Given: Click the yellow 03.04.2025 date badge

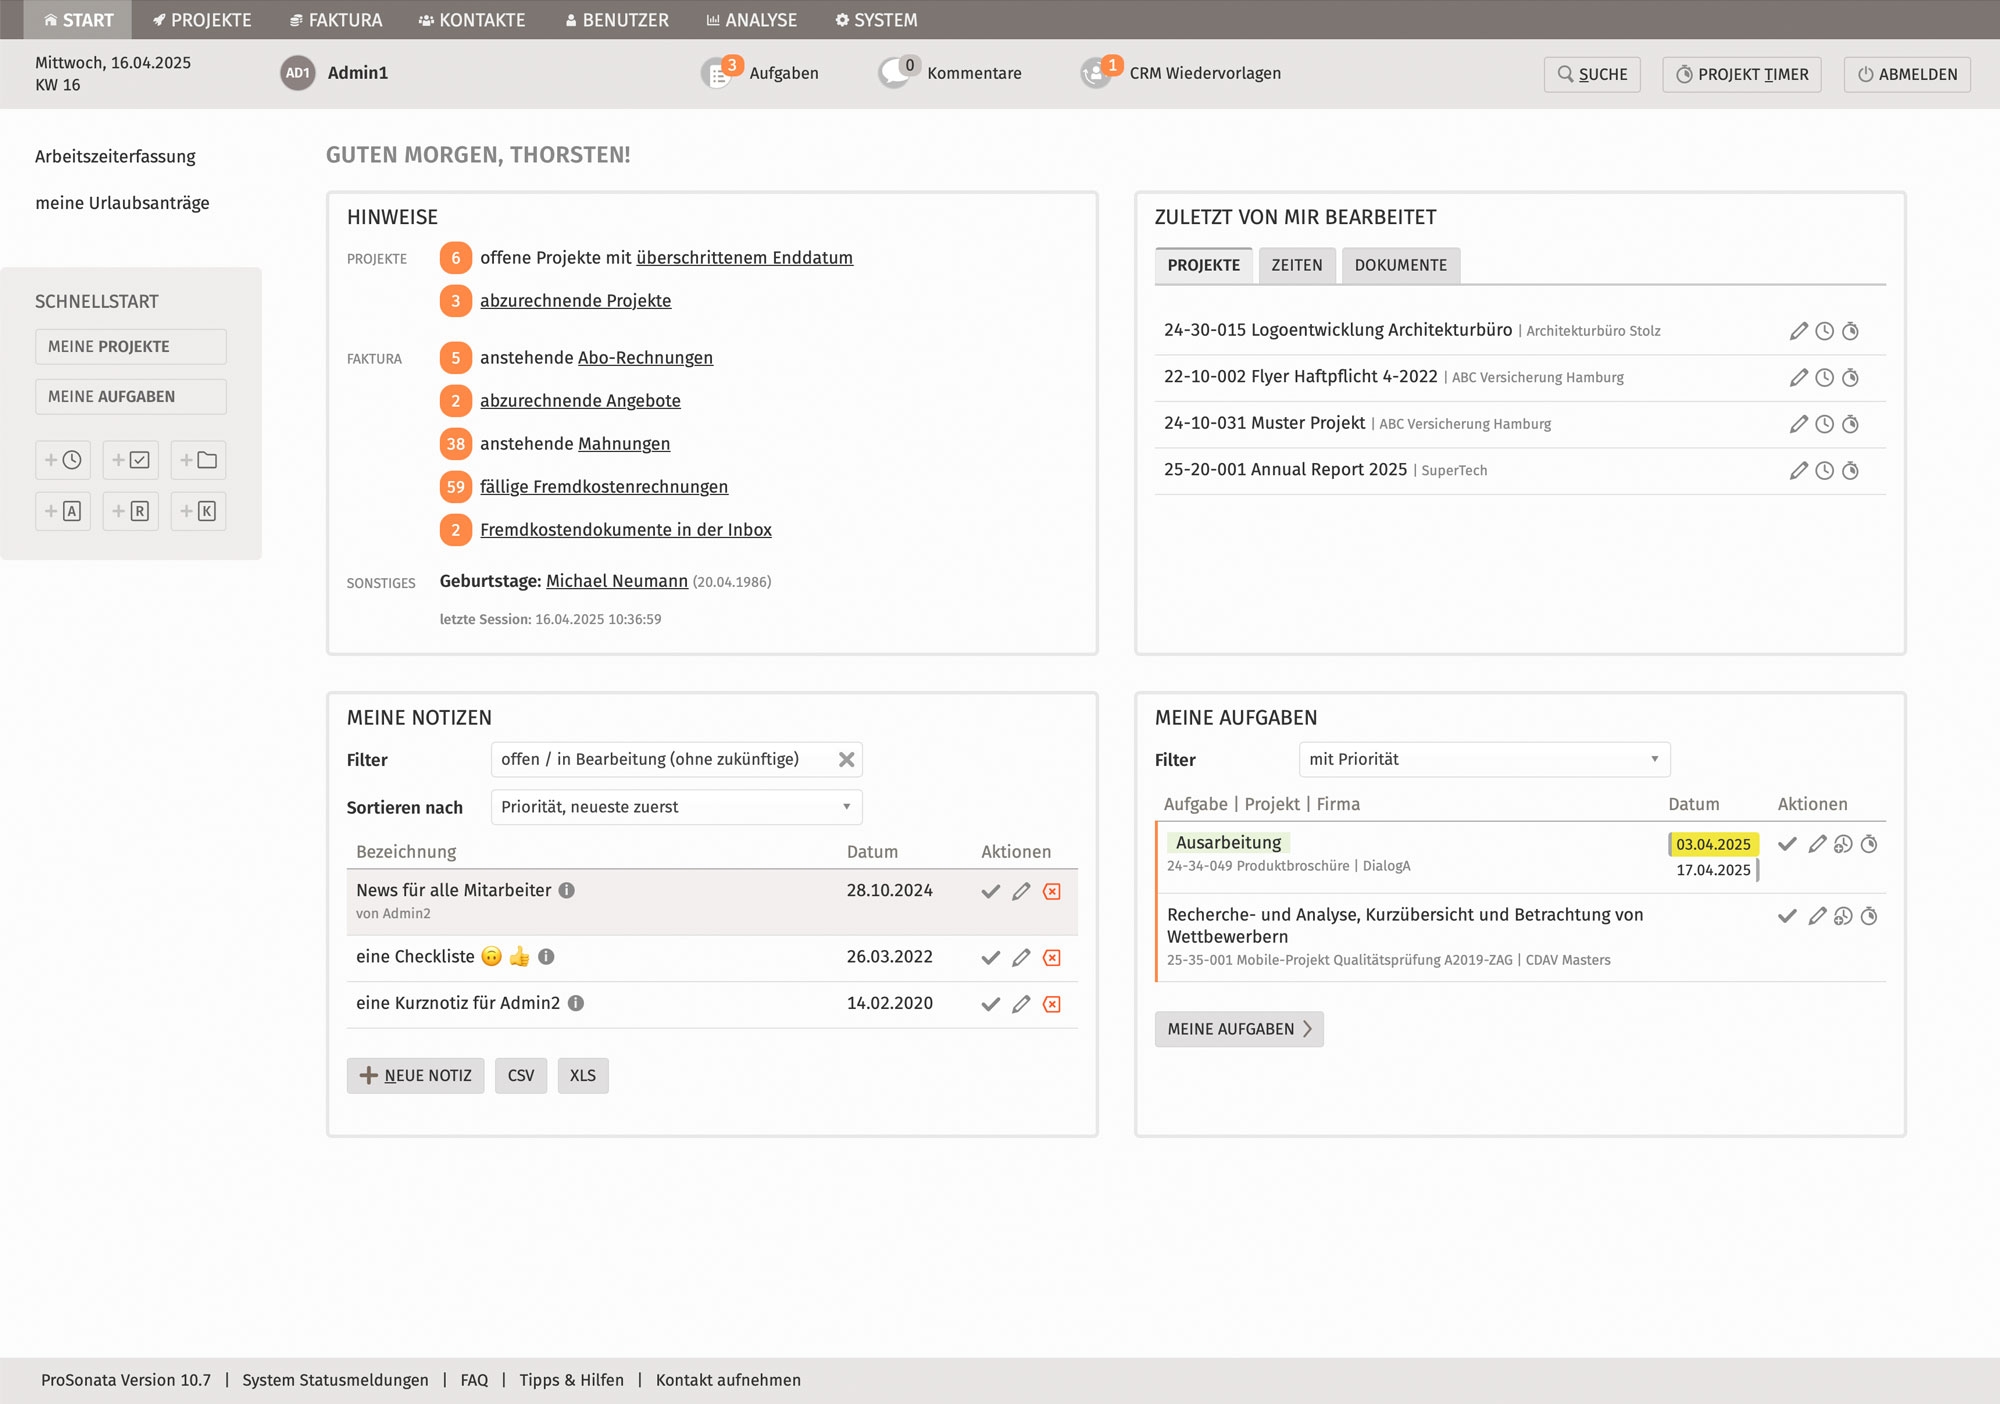Looking at the screenshot, I should point(1712,844).
